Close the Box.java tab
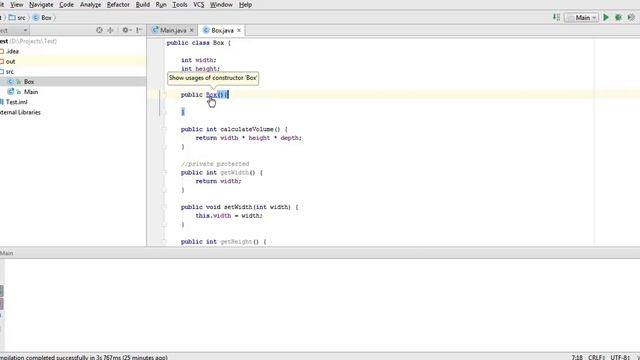This screenshot has width=640, height=360. (x=239, y=30)
